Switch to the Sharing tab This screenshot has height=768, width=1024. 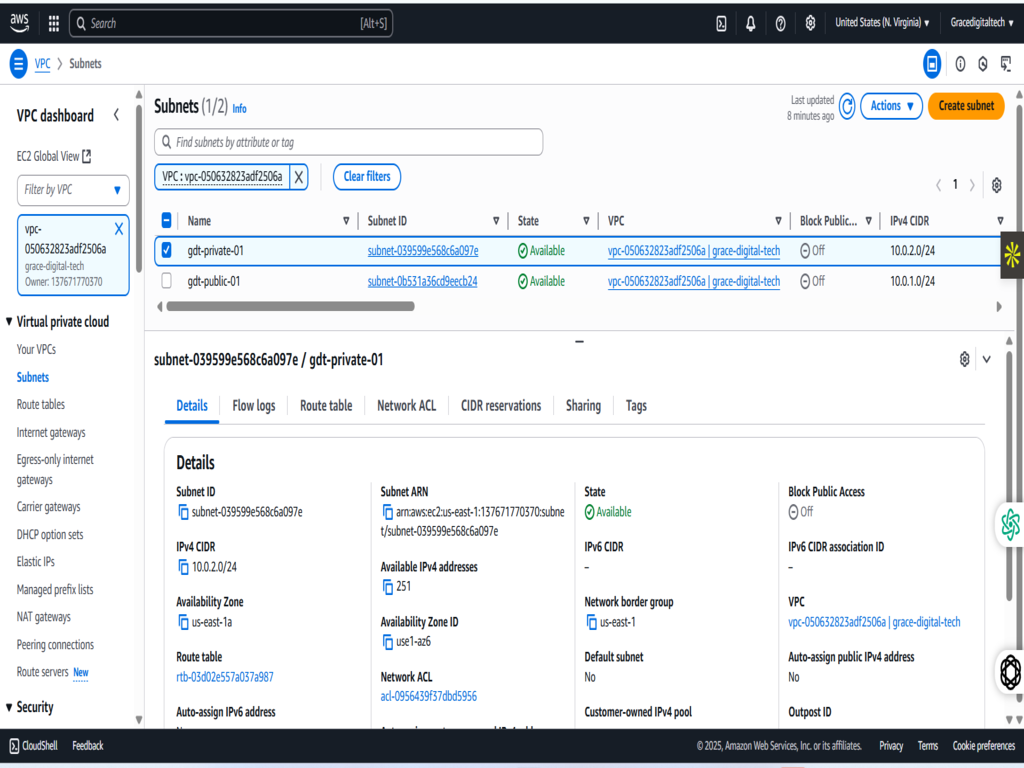pyautogui.click(x=583, y=406)
